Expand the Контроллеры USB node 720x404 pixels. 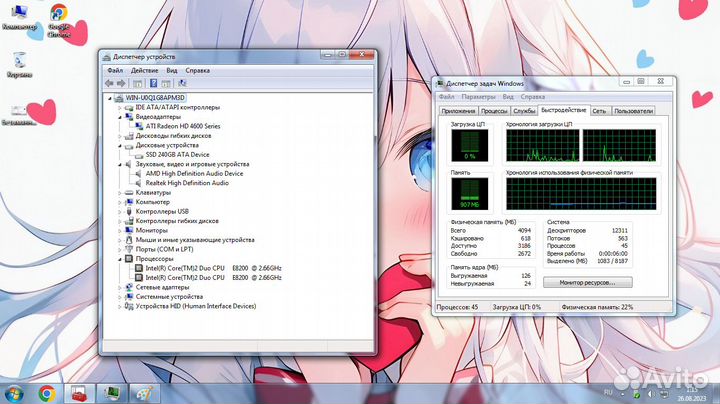(x=120, y=212)
